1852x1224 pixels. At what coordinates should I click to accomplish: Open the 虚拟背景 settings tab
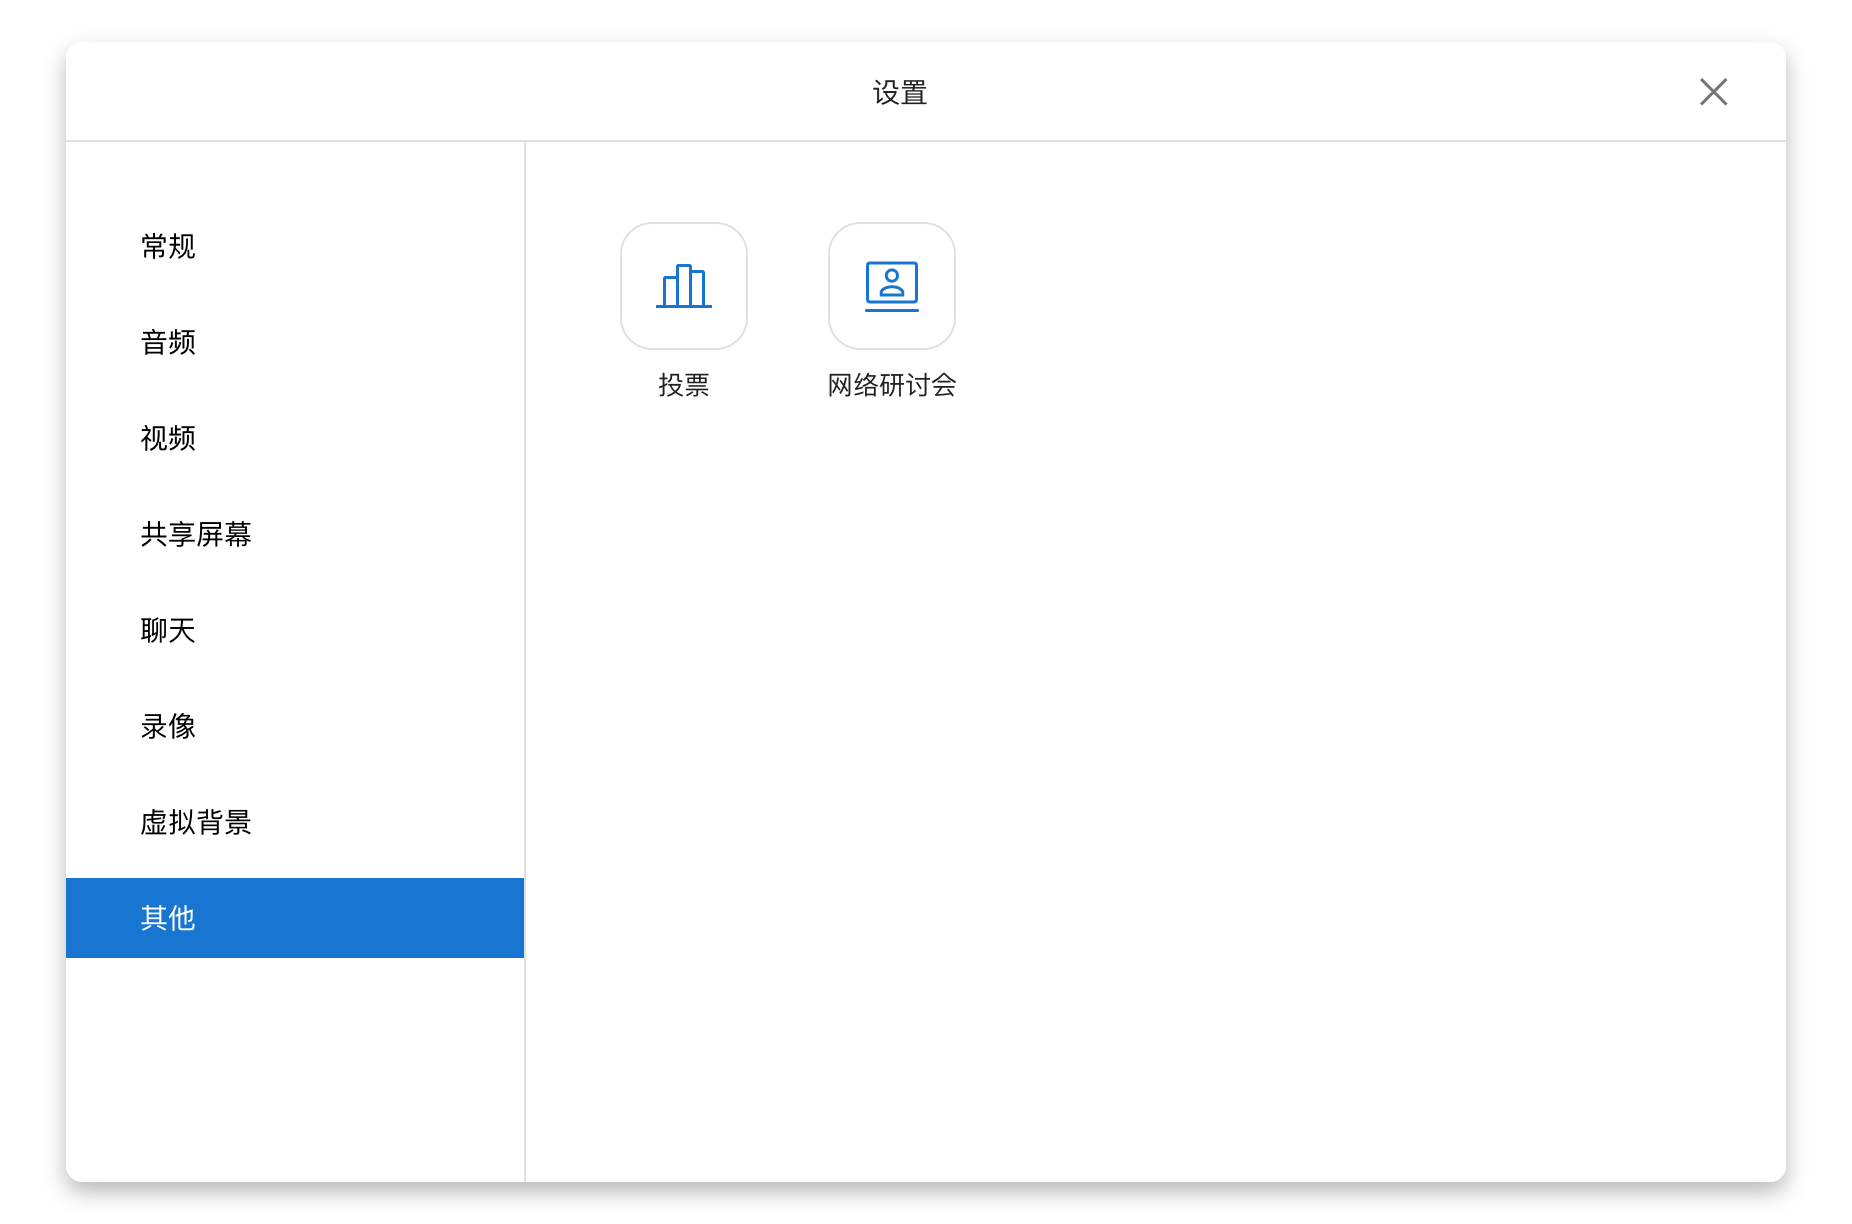[x=196, y=822]
